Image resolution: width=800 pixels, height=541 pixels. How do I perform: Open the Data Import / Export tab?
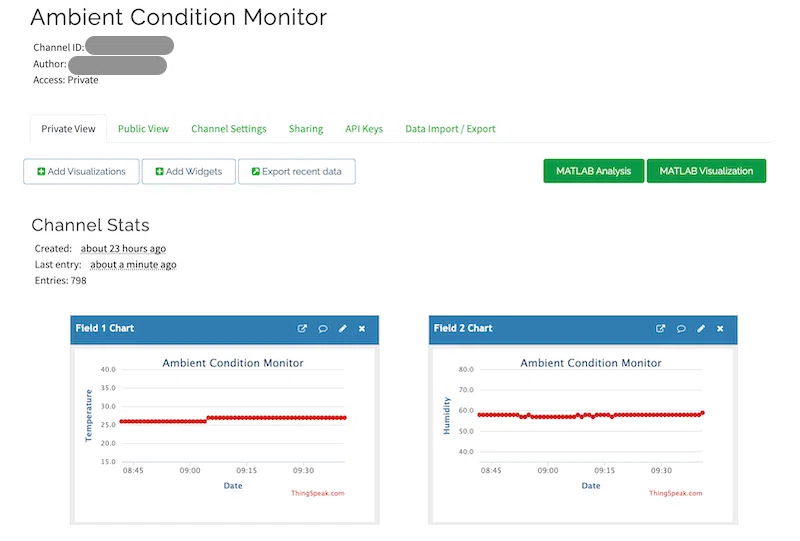(x=450, y=129)
